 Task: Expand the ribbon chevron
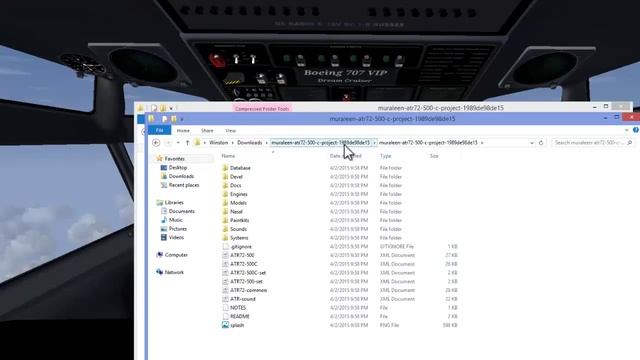627,130
